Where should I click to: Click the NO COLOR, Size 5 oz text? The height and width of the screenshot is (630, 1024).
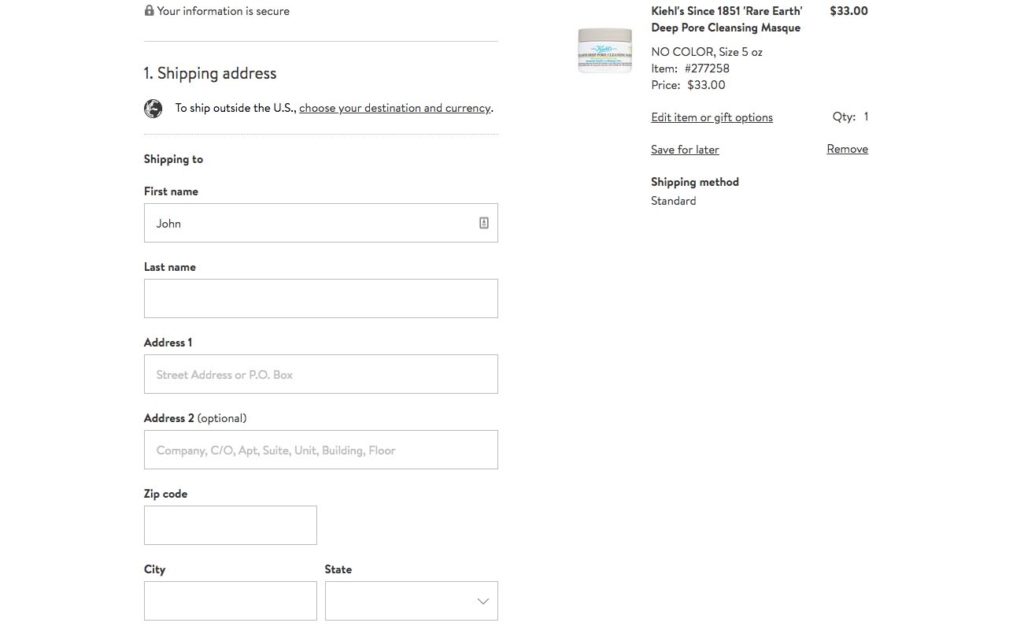[x=707, y=52]
